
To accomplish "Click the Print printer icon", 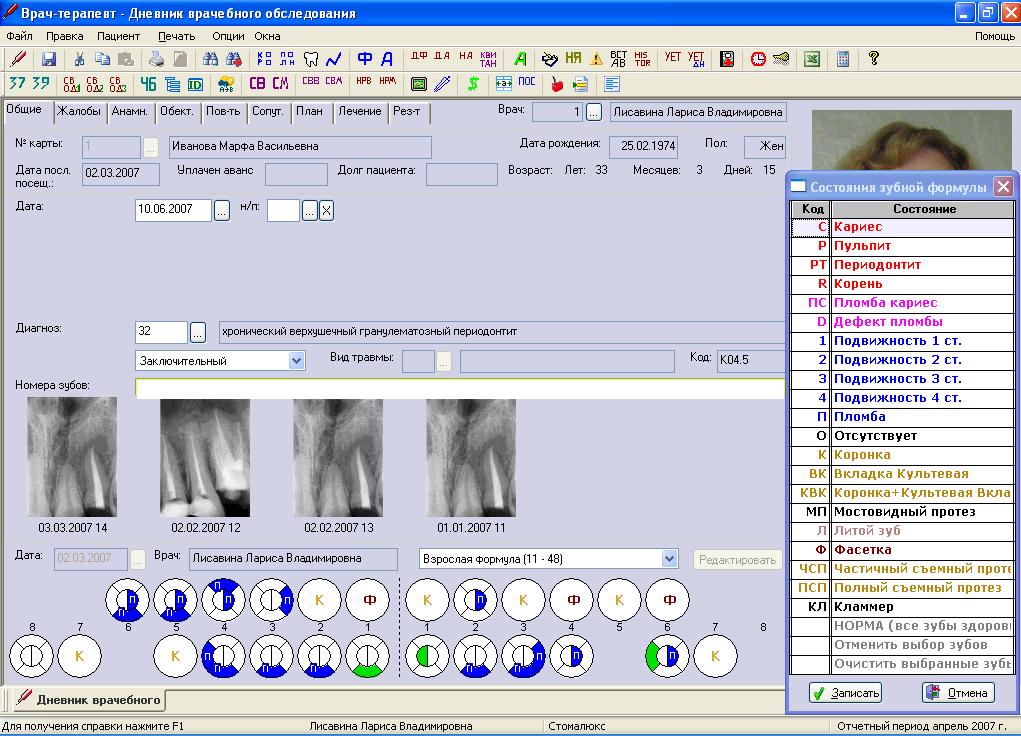I will tap(156, 59).
